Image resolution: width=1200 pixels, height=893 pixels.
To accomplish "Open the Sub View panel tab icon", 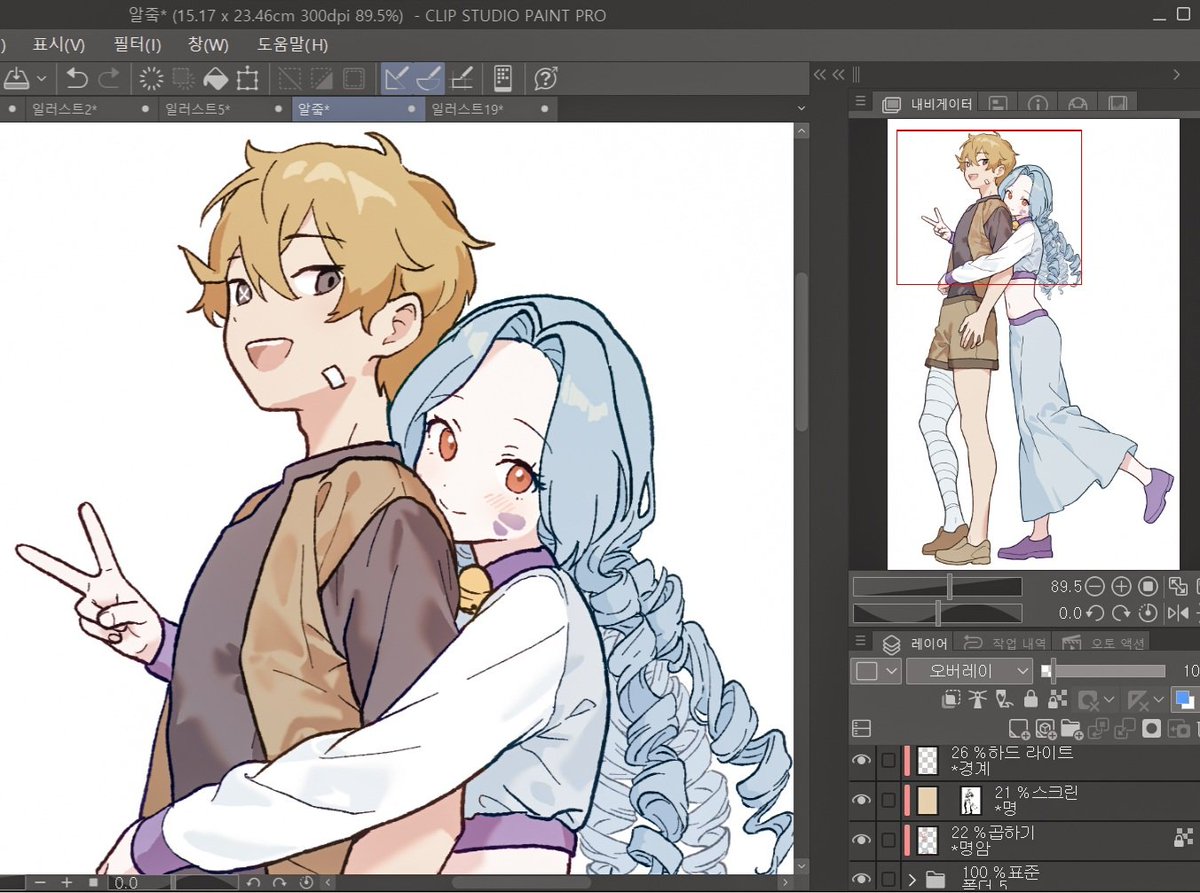I will click(x=998, y=103).
